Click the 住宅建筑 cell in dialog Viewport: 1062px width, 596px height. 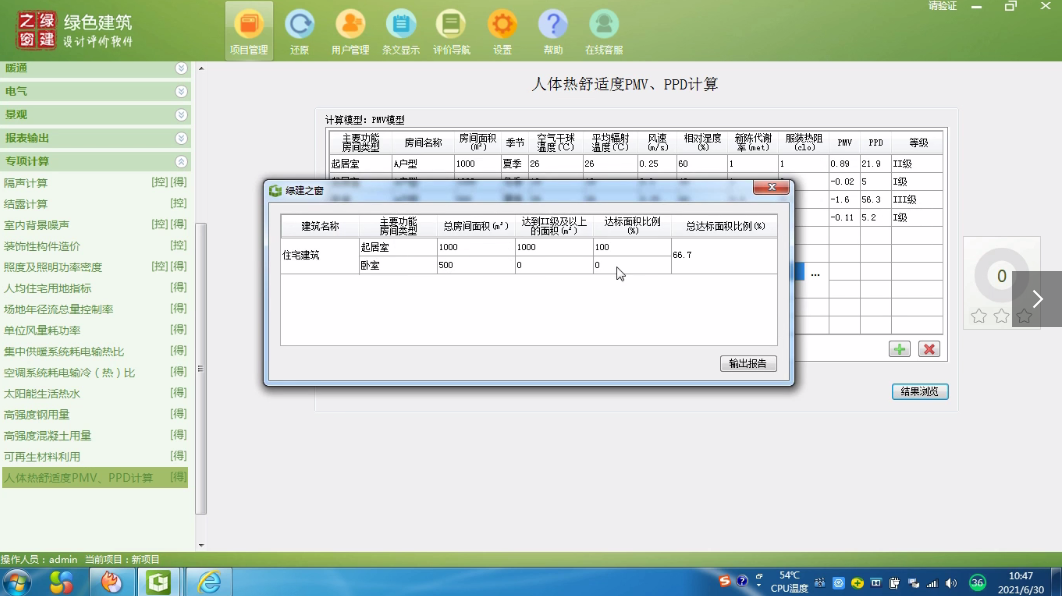pos(320,255)
